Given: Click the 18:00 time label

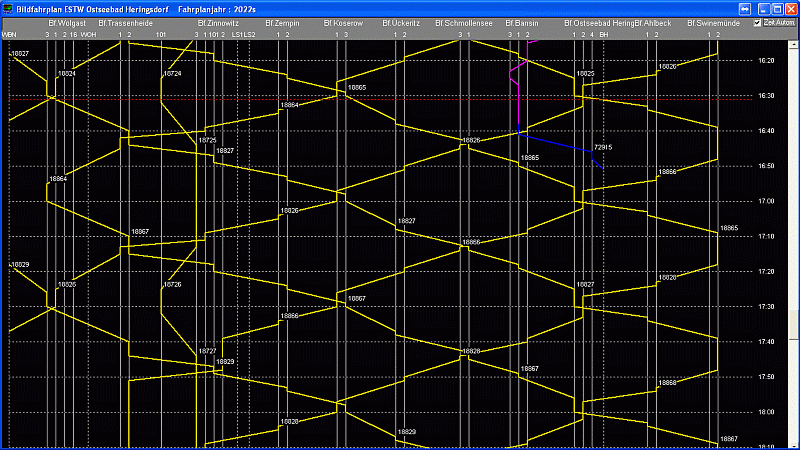Looking at the screenshot, I should pyautogui.click(x=766, y=412).
